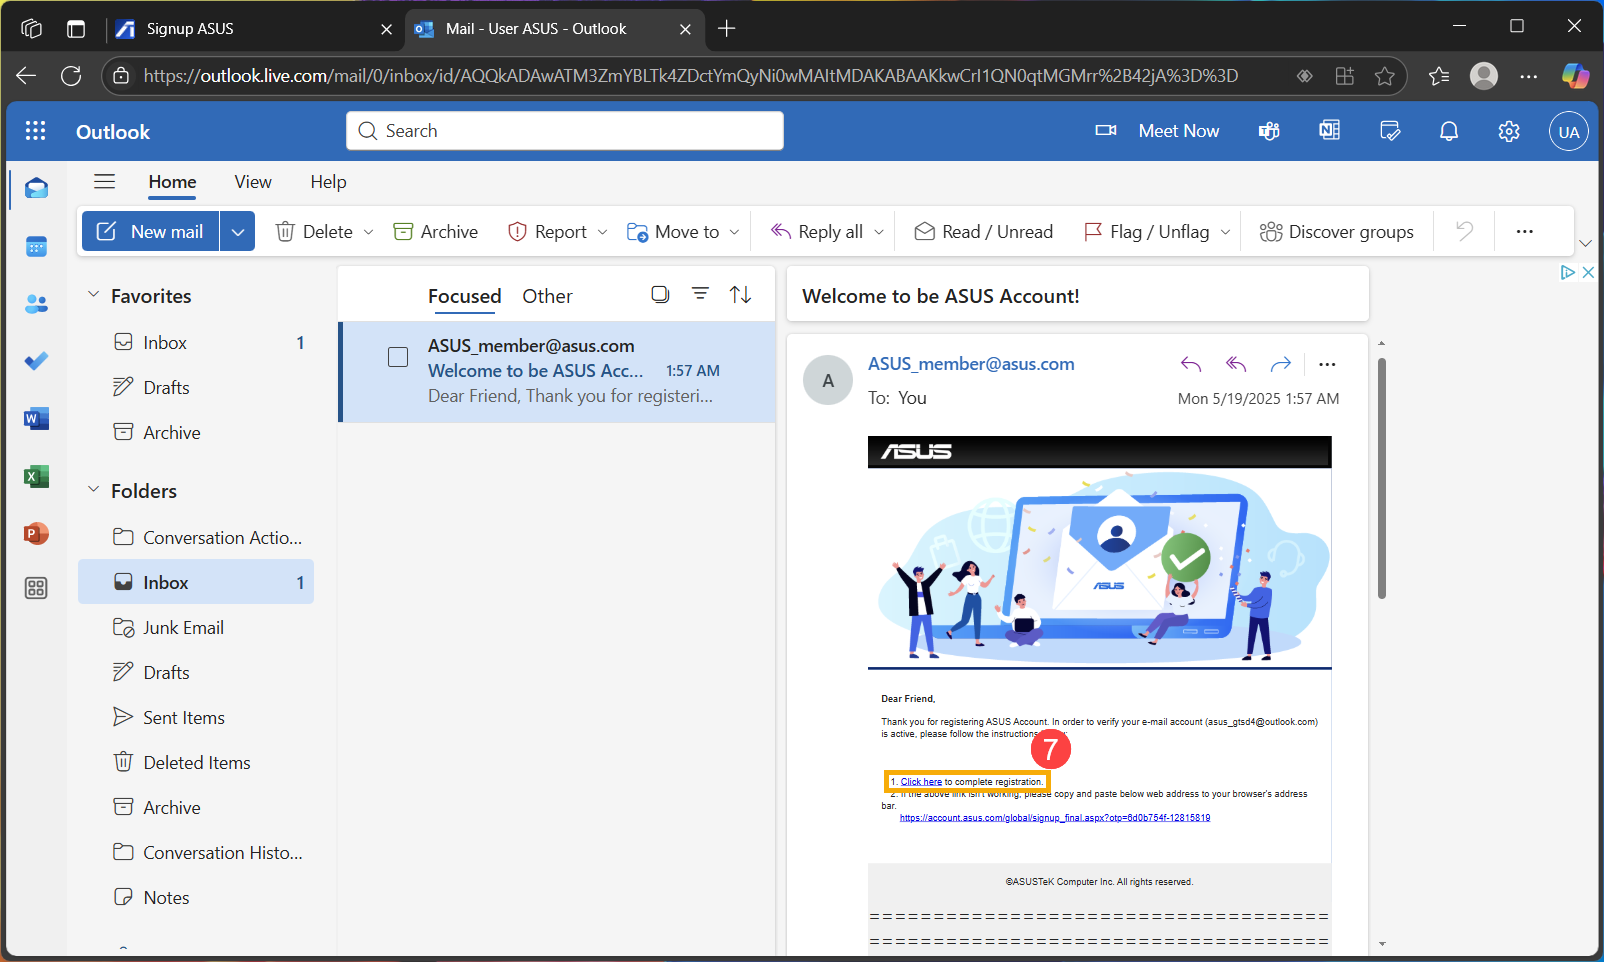Image resolution: width=1604 pixels, height=962 pixels.
Task: Open Deleted Items folder
Action: [x=196, y=762]
